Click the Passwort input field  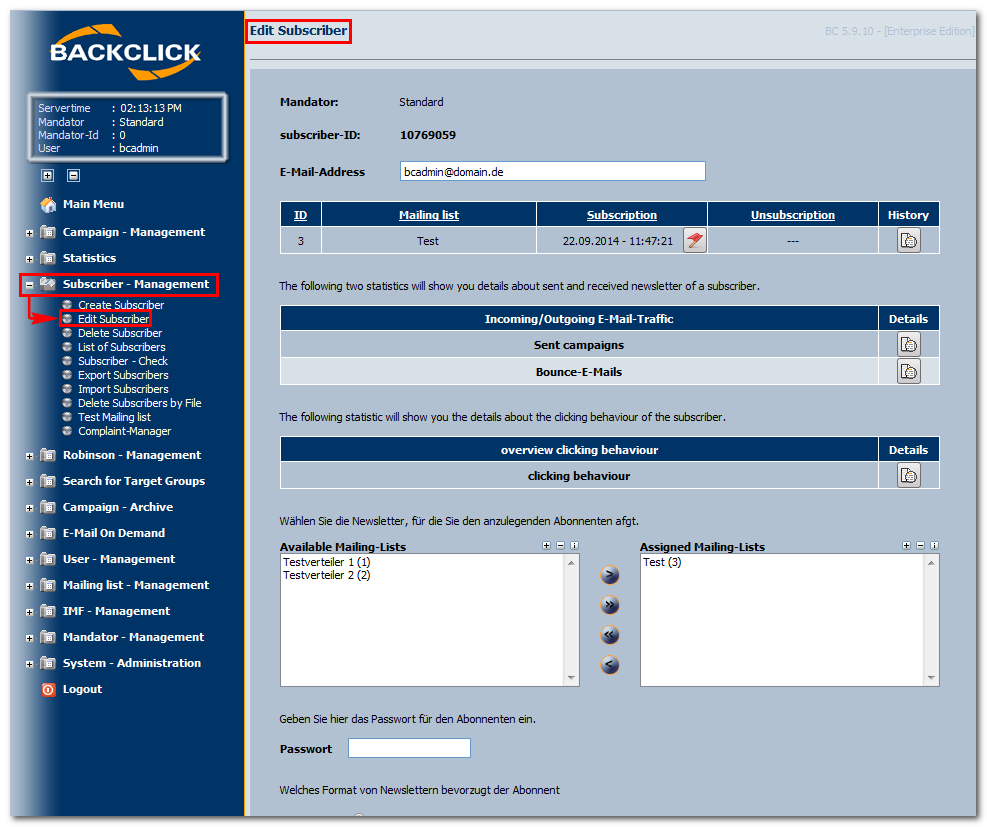(x=409, y=748)
